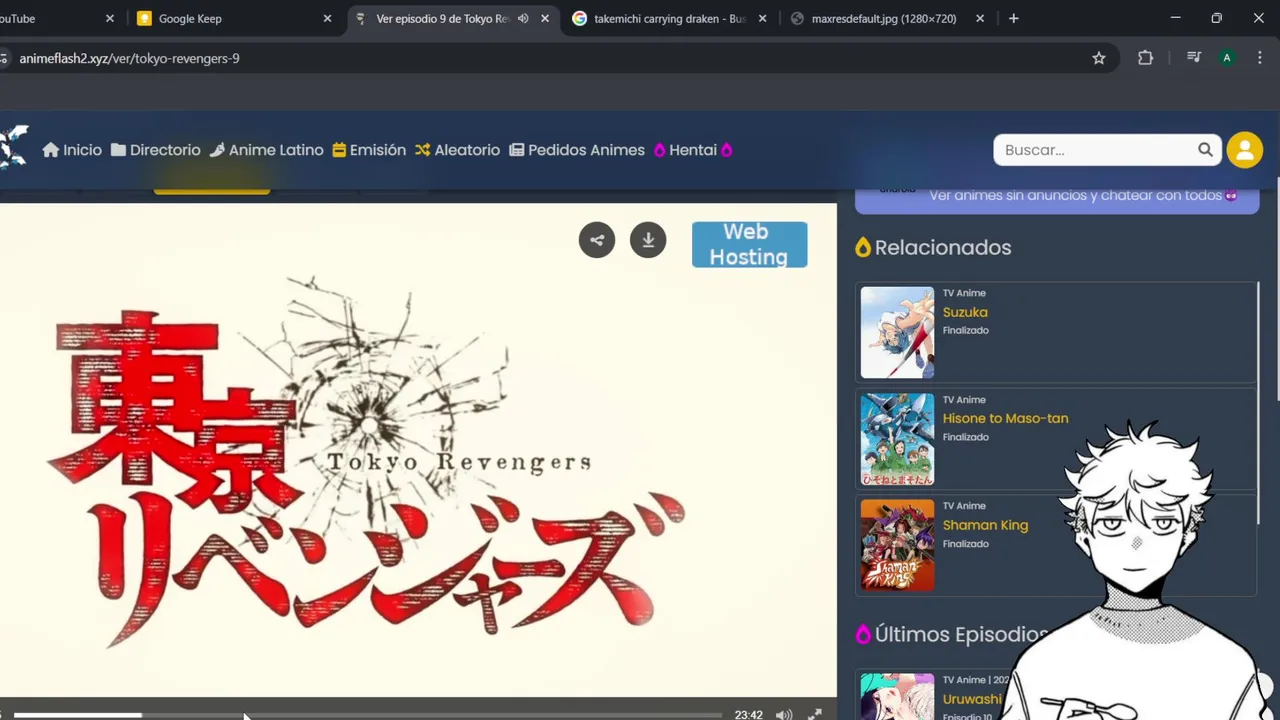Seek within the video progress bar
The image size is (1280, 720).
(x=367, y=715)
